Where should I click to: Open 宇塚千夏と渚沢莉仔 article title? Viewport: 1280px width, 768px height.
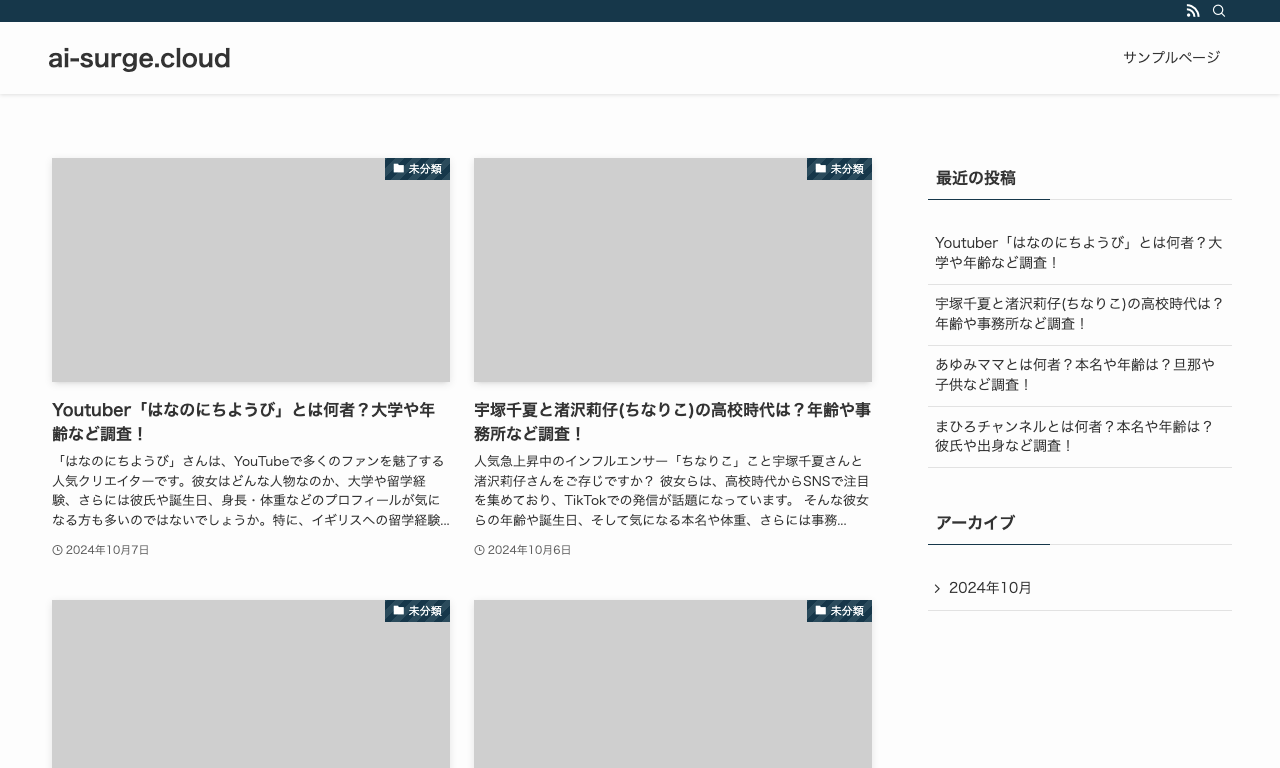click(x=673, y=422)
